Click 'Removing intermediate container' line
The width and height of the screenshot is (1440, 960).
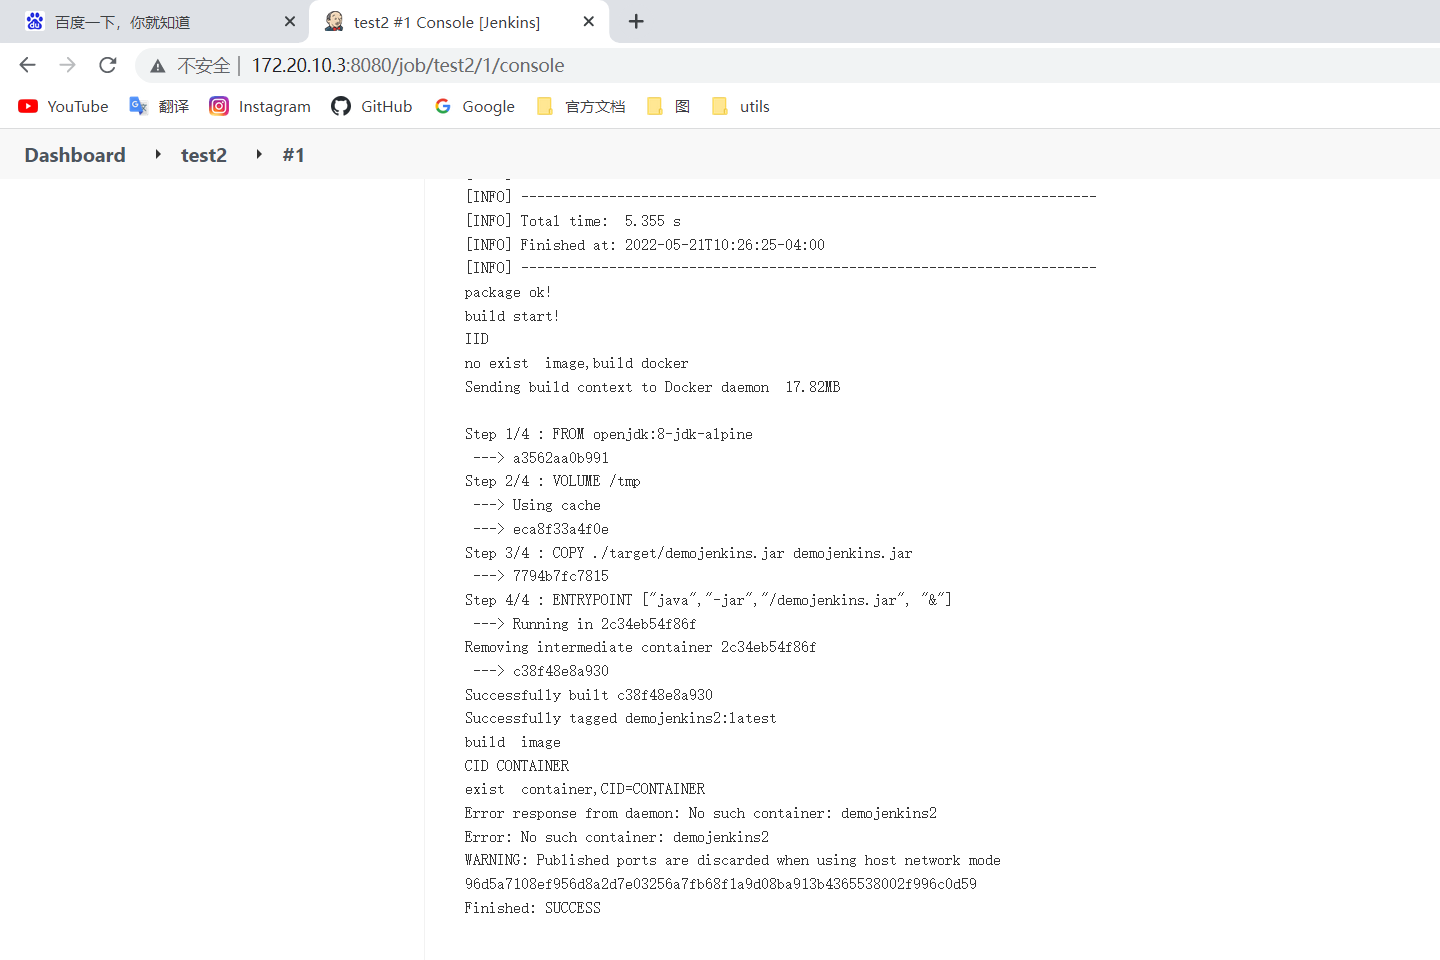(x=640, y=647)
